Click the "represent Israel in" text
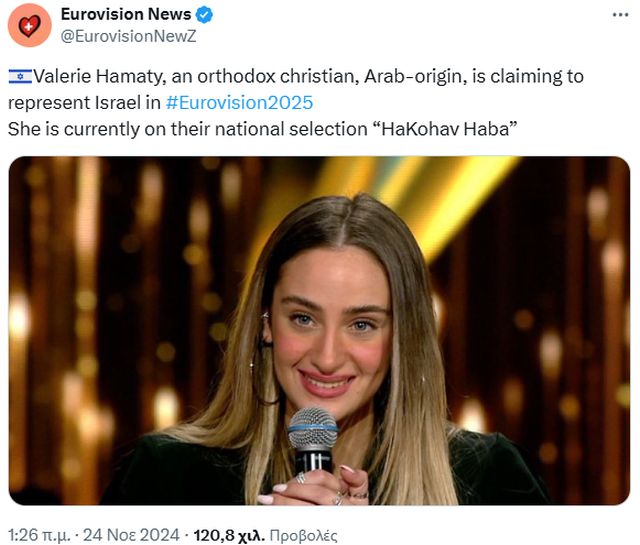Screen dimensions: 640x545 (x=84, y=102)
